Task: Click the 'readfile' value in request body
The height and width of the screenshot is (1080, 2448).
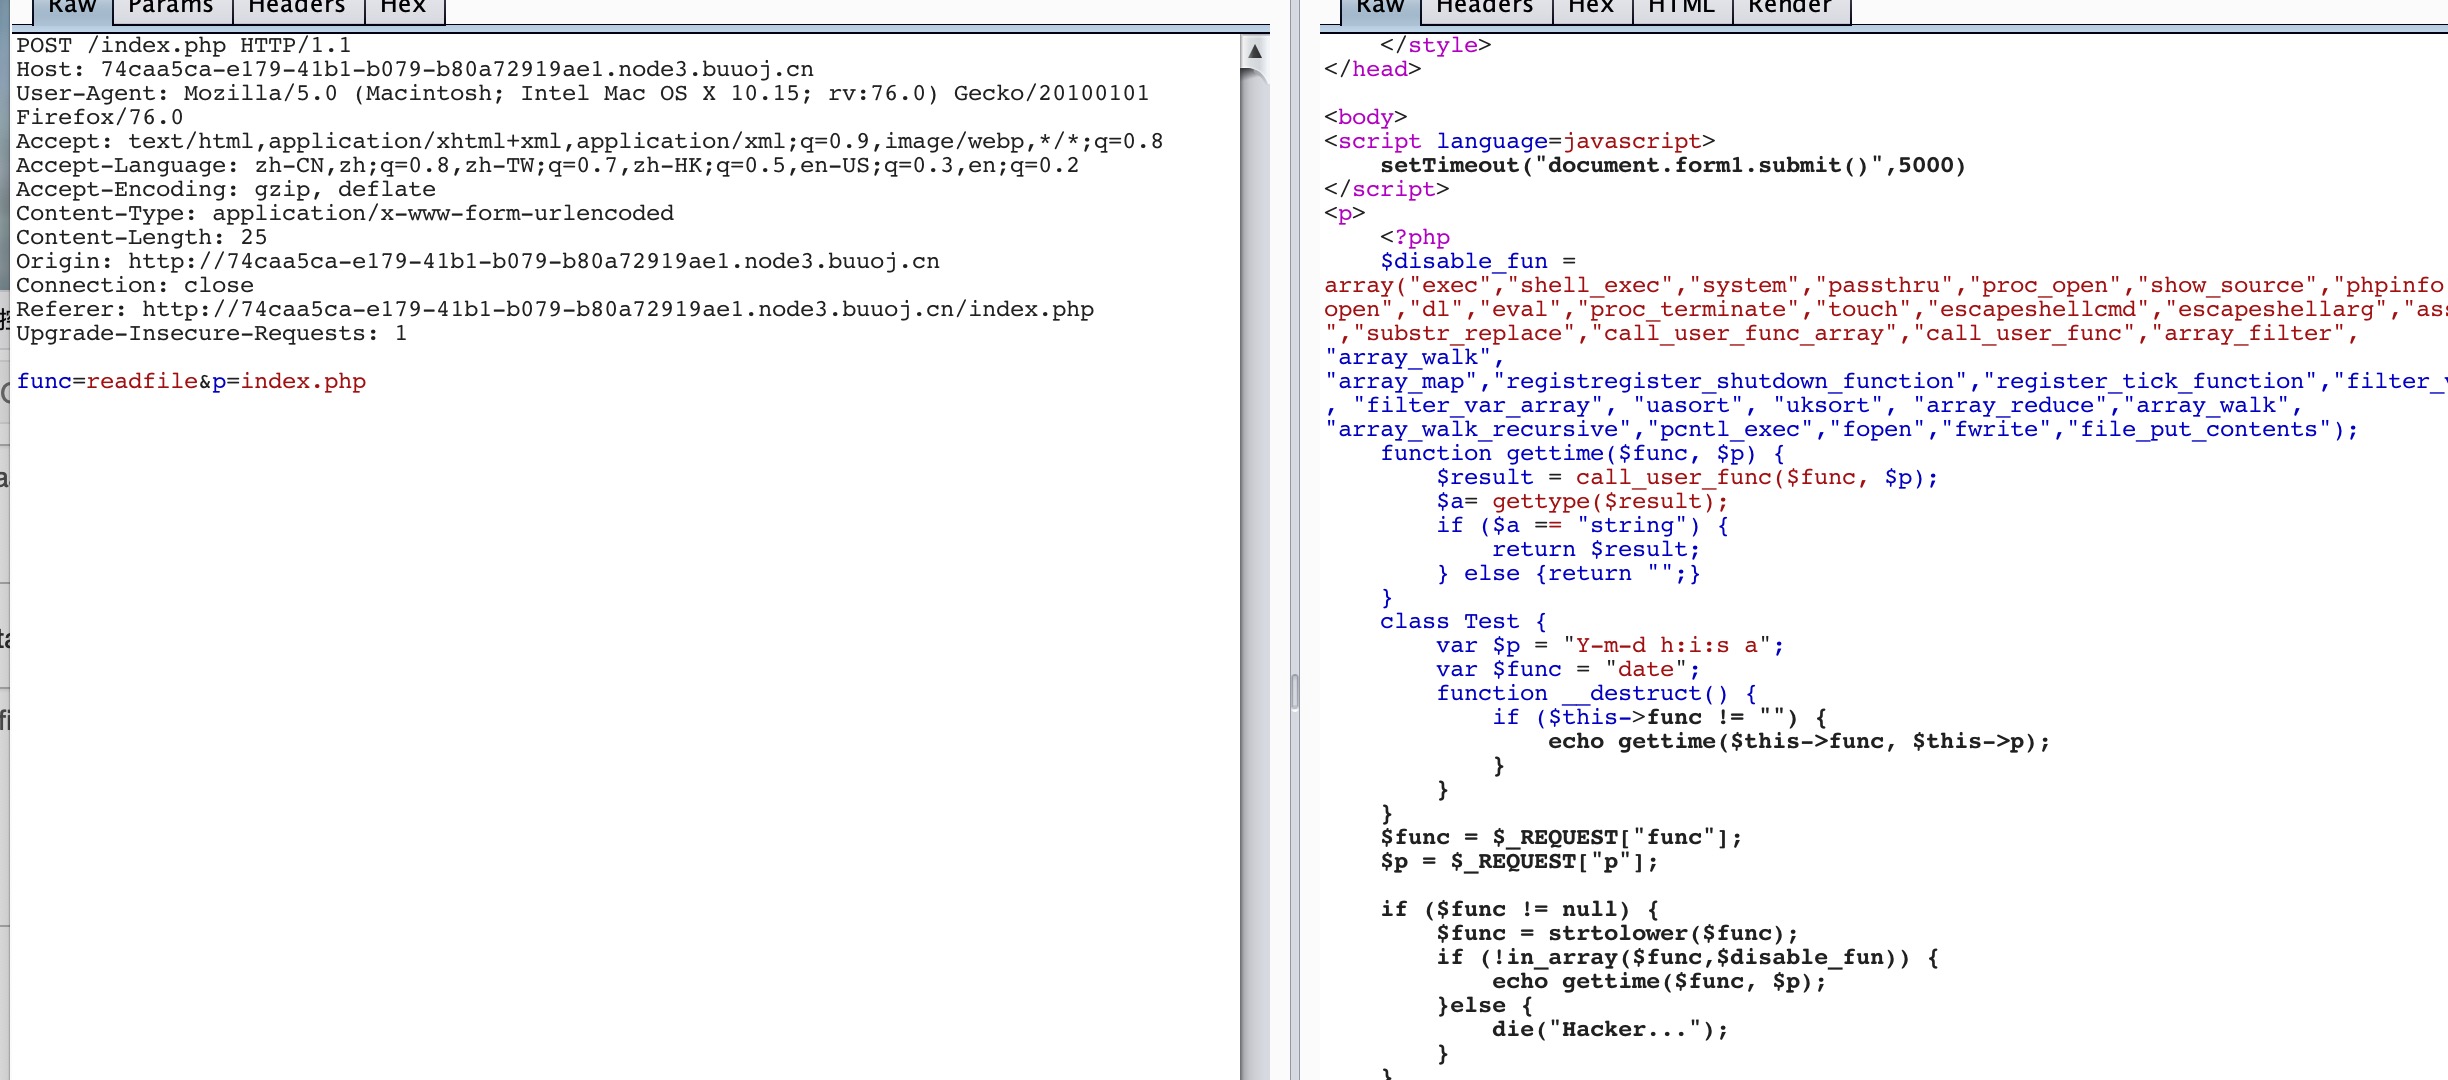Action: tap(142, 382)
